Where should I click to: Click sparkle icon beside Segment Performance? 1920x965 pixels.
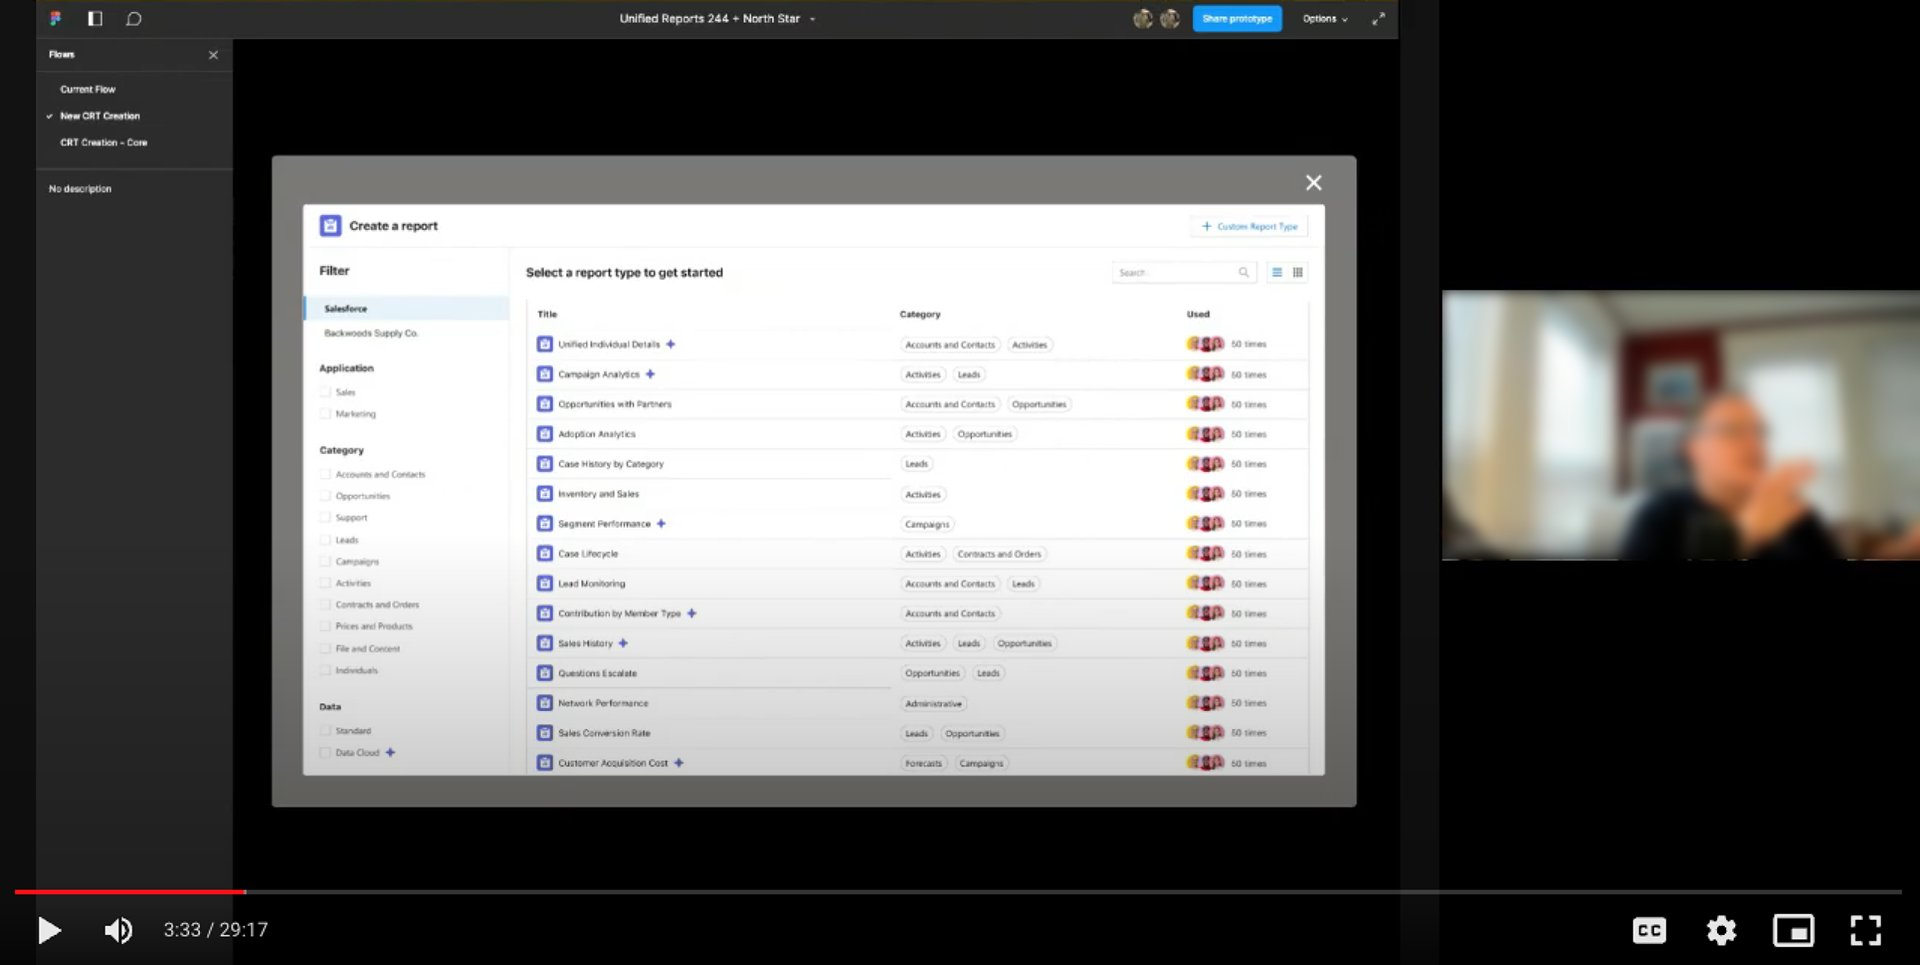click(661, 524)
